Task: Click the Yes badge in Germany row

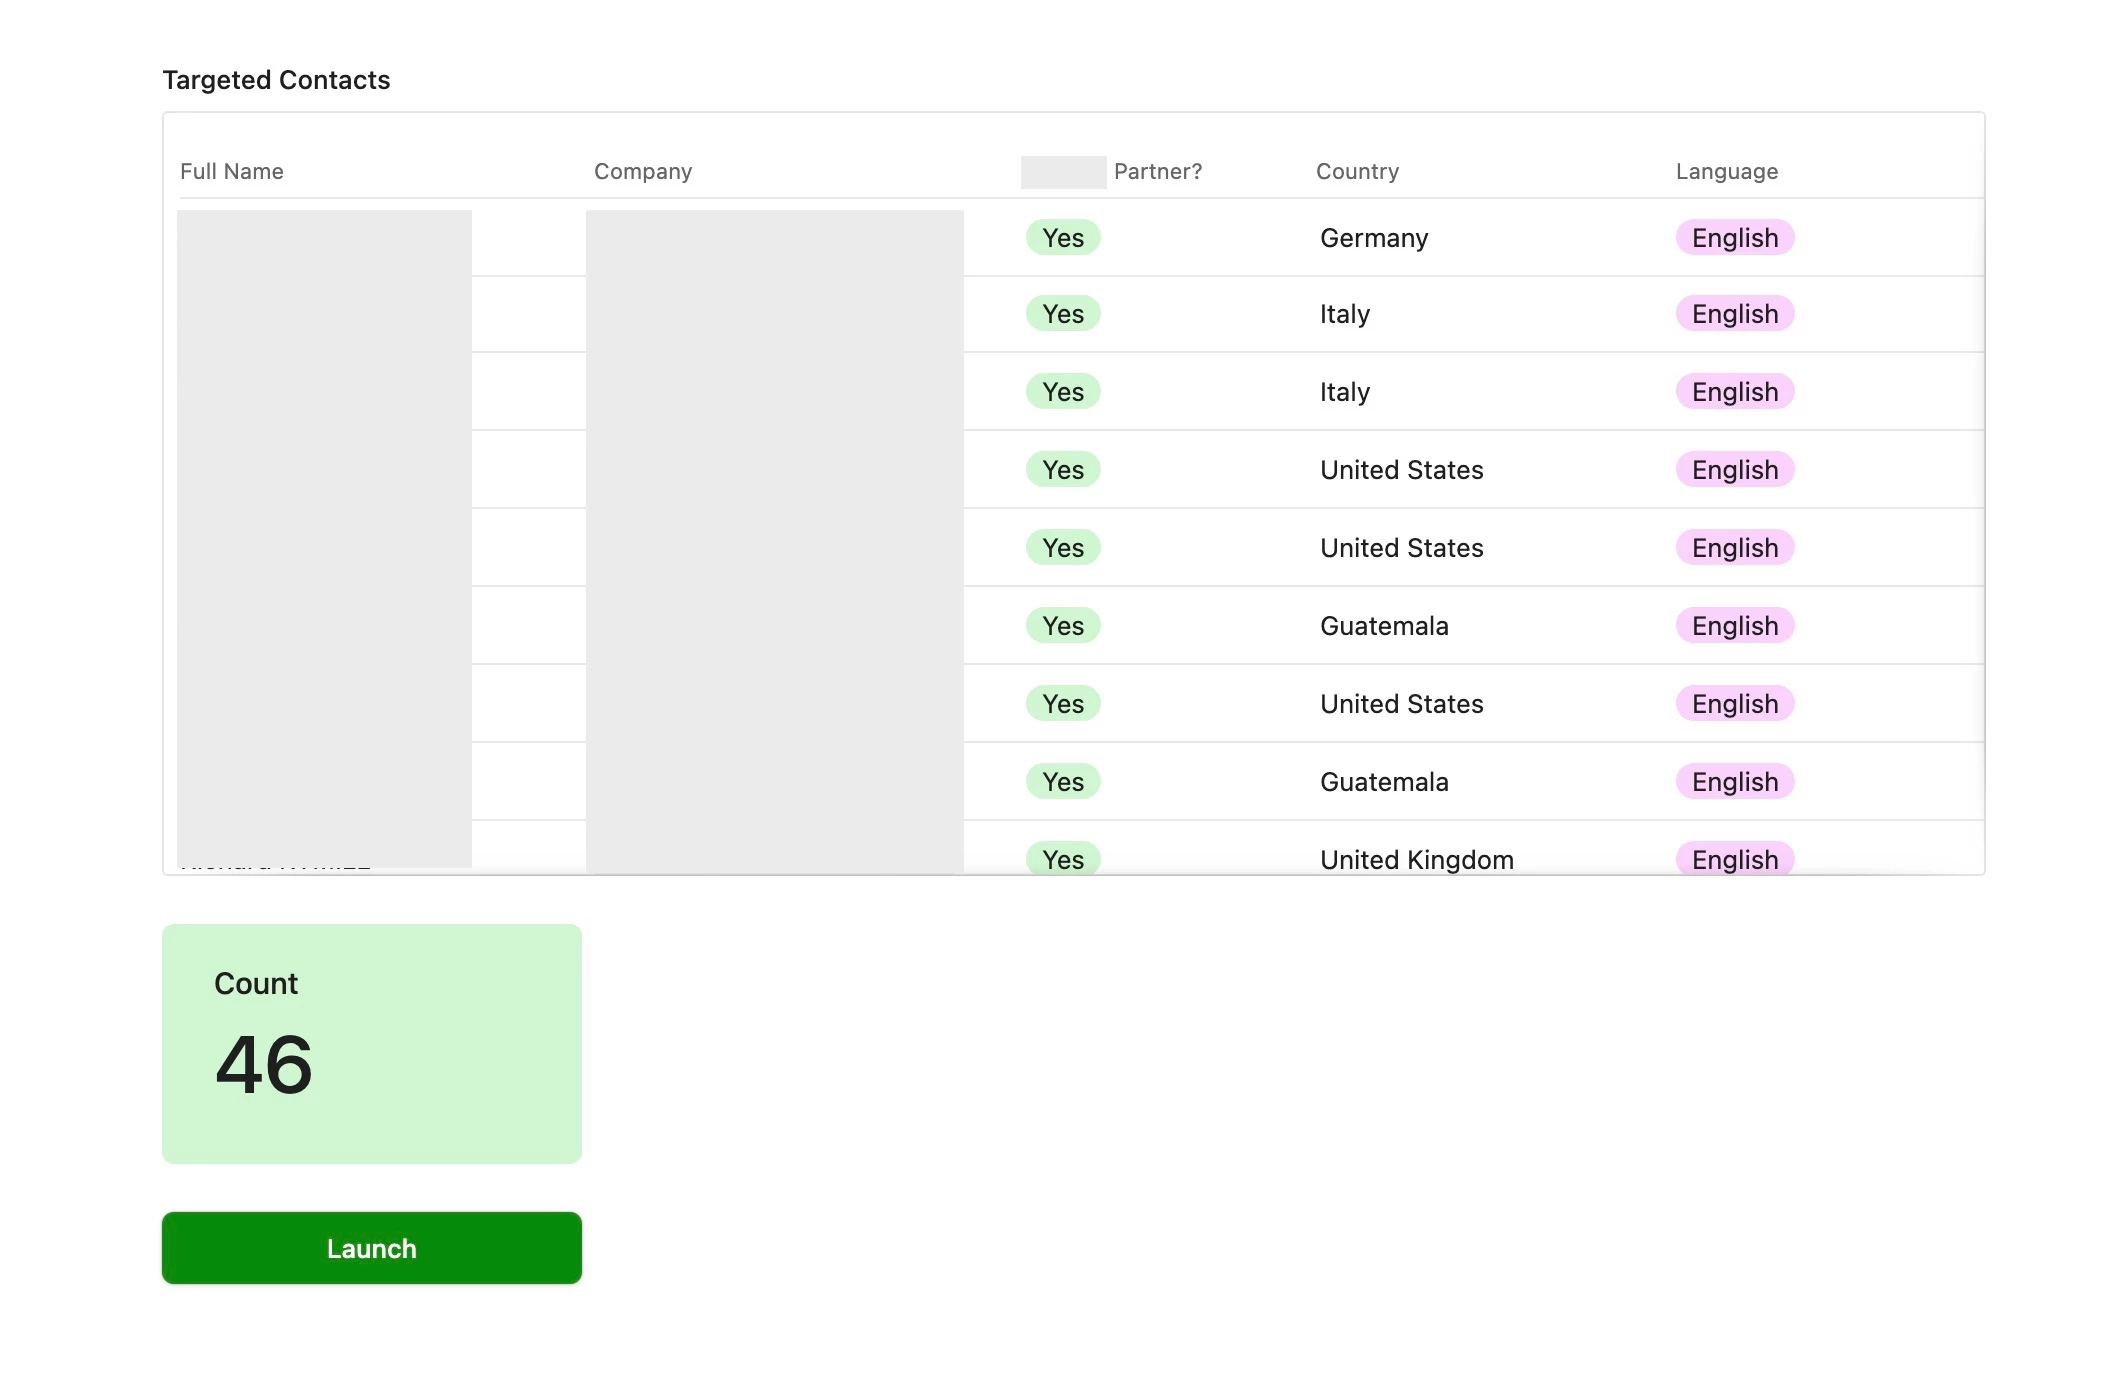Action: (x=1062, y=238)
